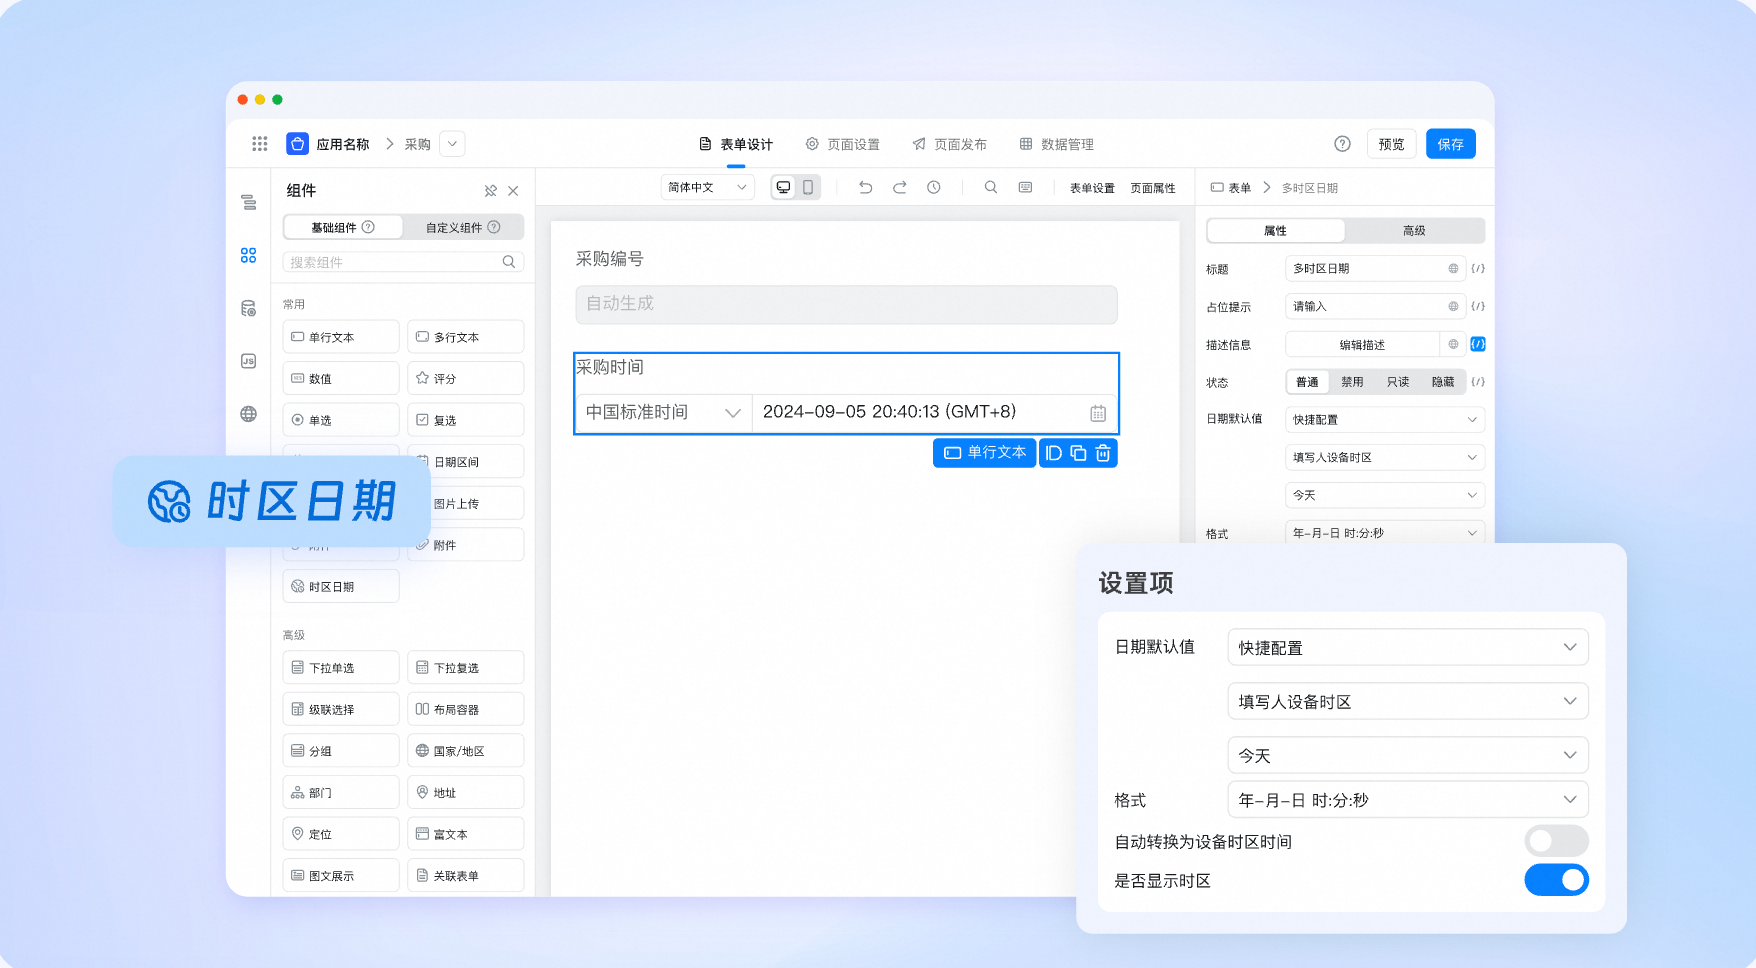Expand 填写人设备时区 dropdown in 设置项 card
1756x968 pixels.
[x=1407, y=701]
